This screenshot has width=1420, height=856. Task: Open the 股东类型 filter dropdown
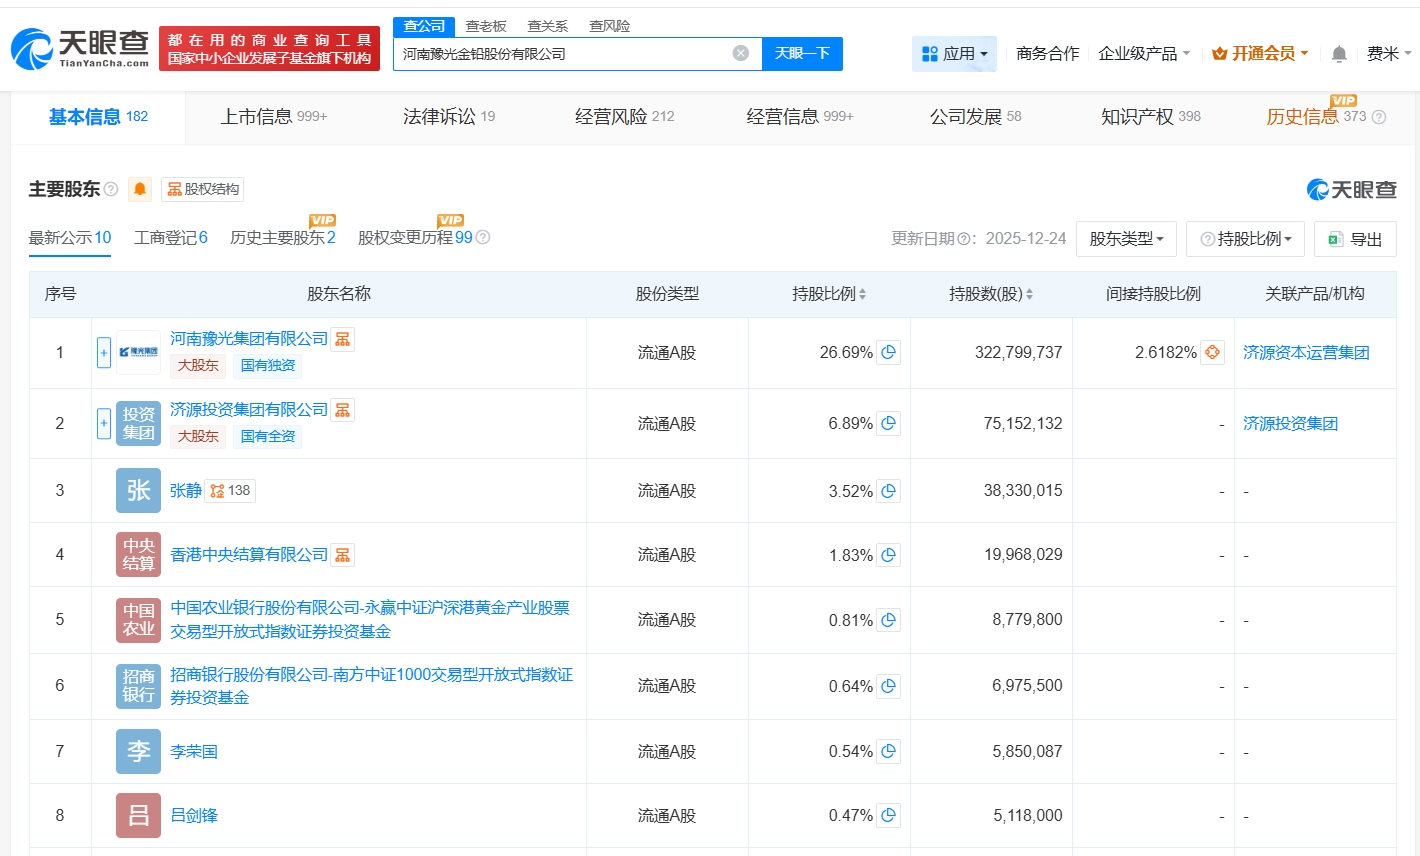point(1126,239)
